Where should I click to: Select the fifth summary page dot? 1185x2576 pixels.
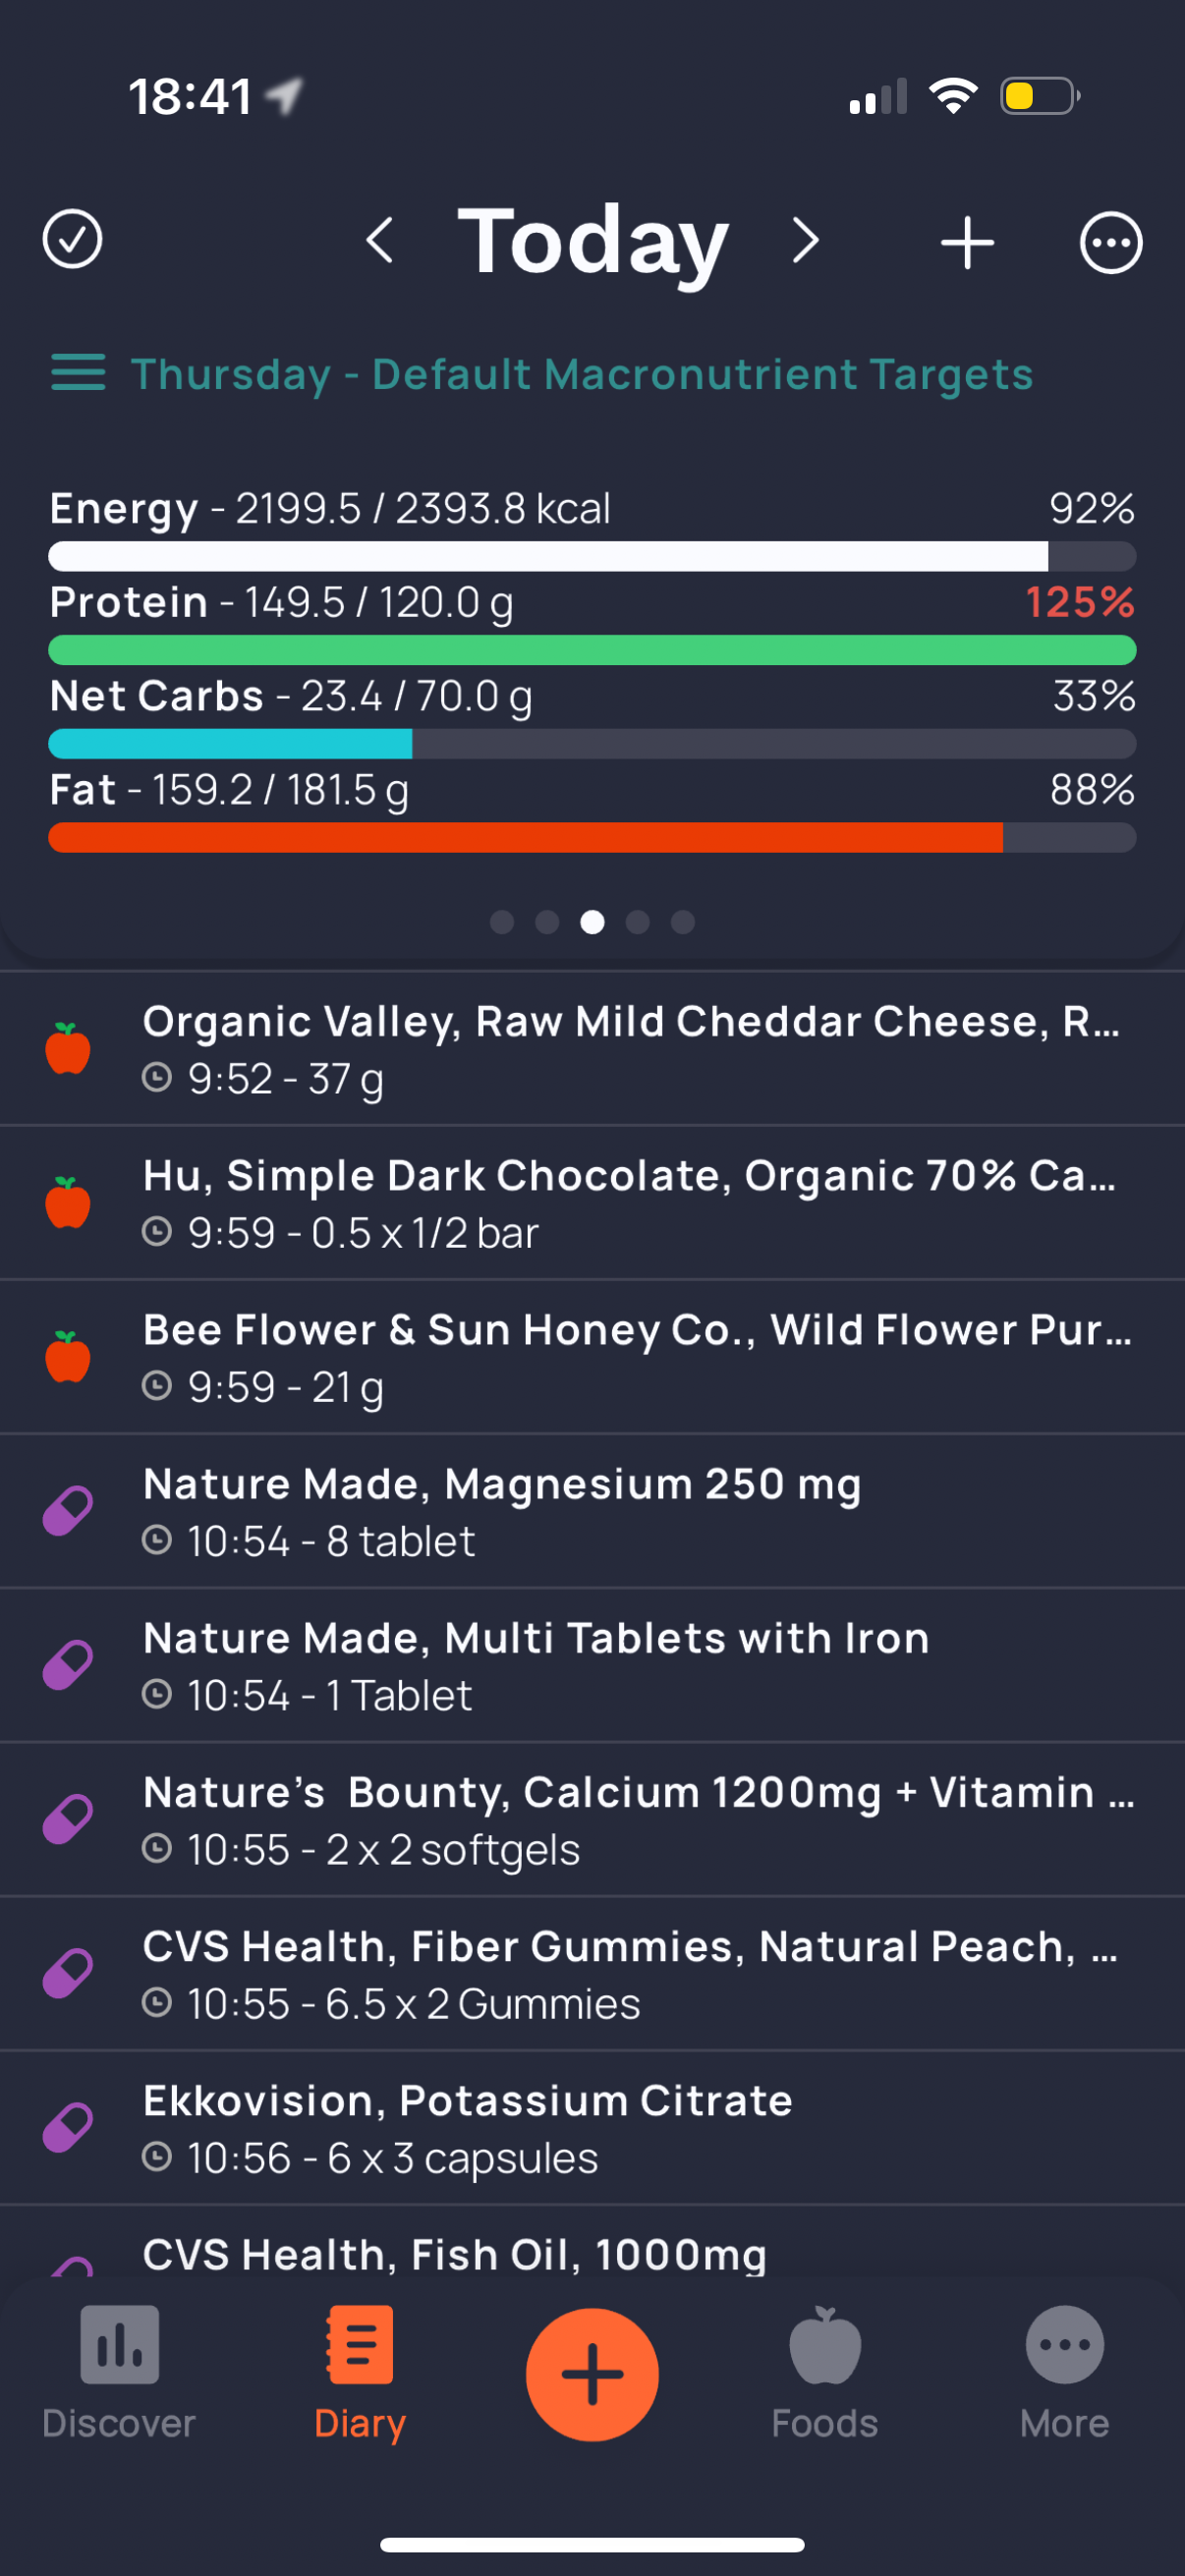pos(683,922)
